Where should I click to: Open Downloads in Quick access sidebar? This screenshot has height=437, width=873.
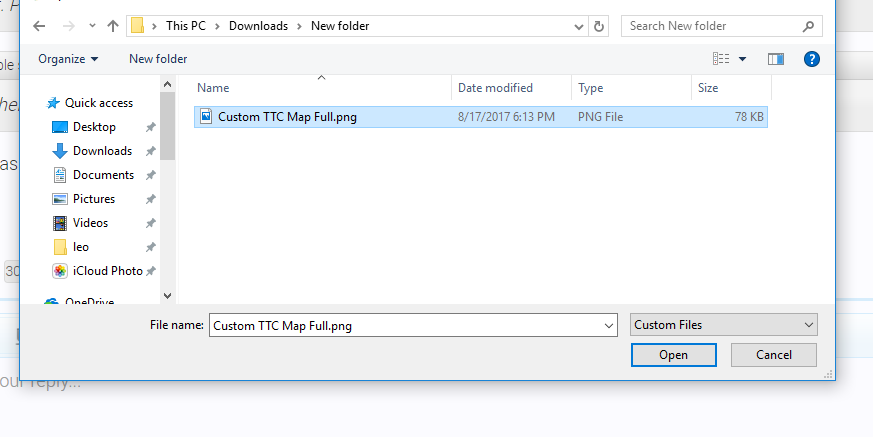(102, 151)
